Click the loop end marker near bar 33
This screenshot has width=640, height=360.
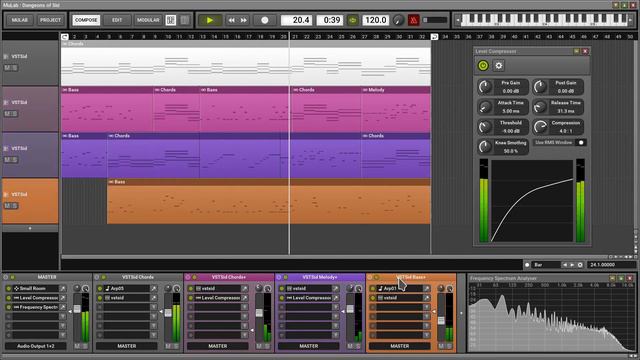[434, 37]
